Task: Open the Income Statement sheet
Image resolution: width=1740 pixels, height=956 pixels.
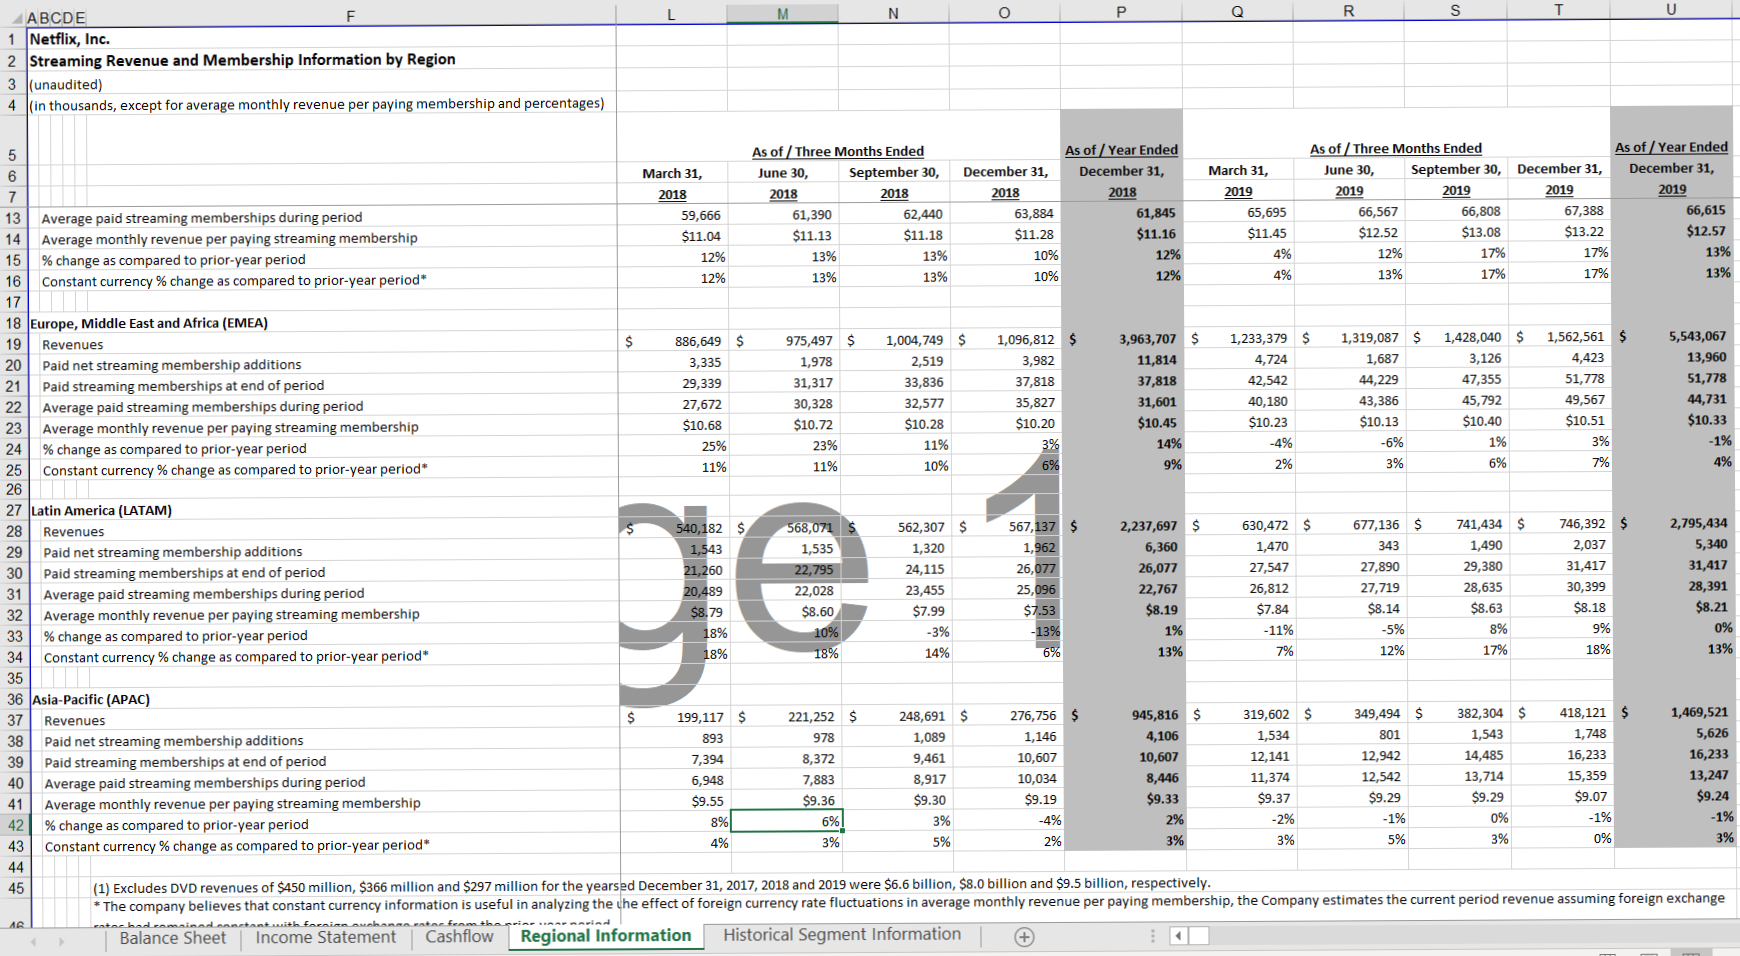Action: coord(325,937)
